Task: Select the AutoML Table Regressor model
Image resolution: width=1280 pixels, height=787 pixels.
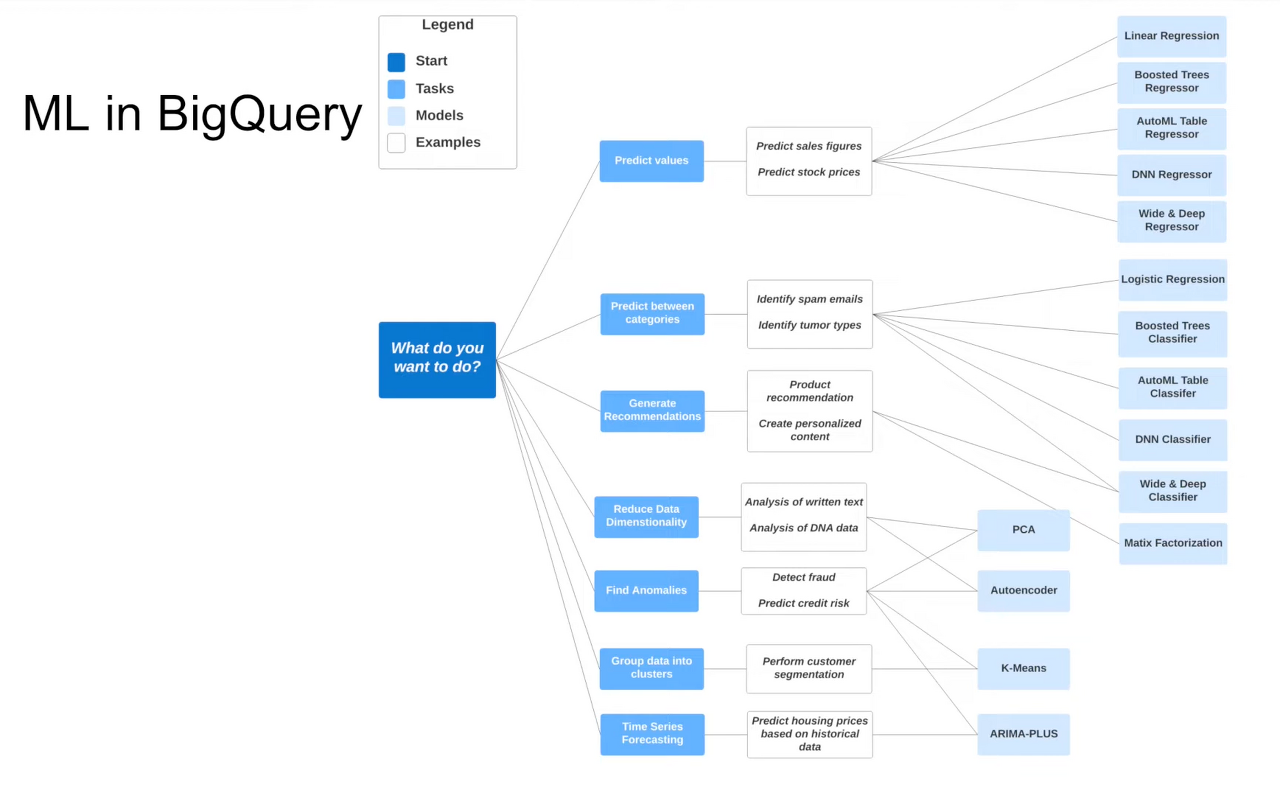Action: click(x=1171, y=128)
